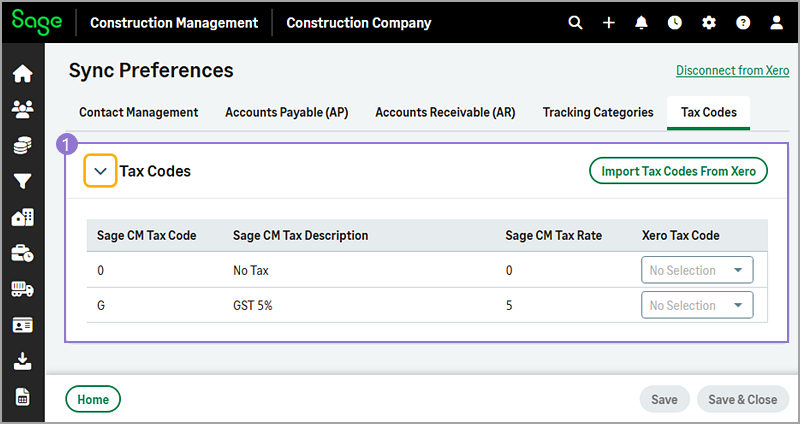Open the ID card sidebar icon

pos(22,325)
